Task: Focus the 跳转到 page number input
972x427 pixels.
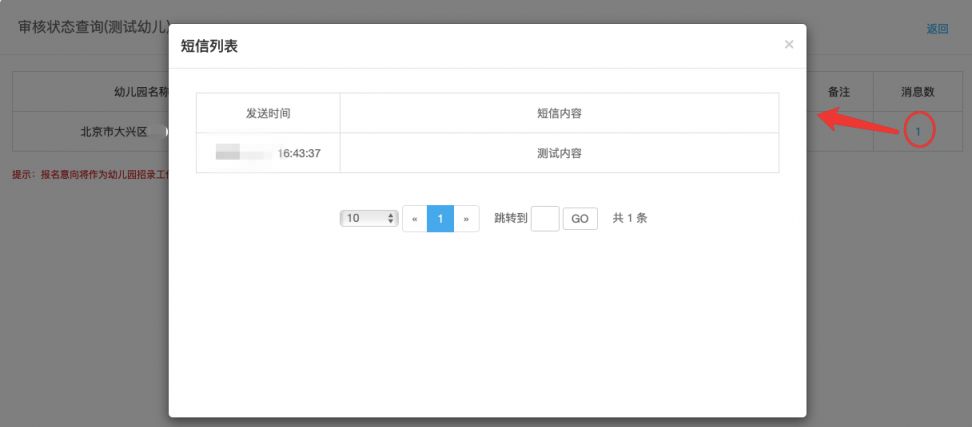Action: pos(545,218)
